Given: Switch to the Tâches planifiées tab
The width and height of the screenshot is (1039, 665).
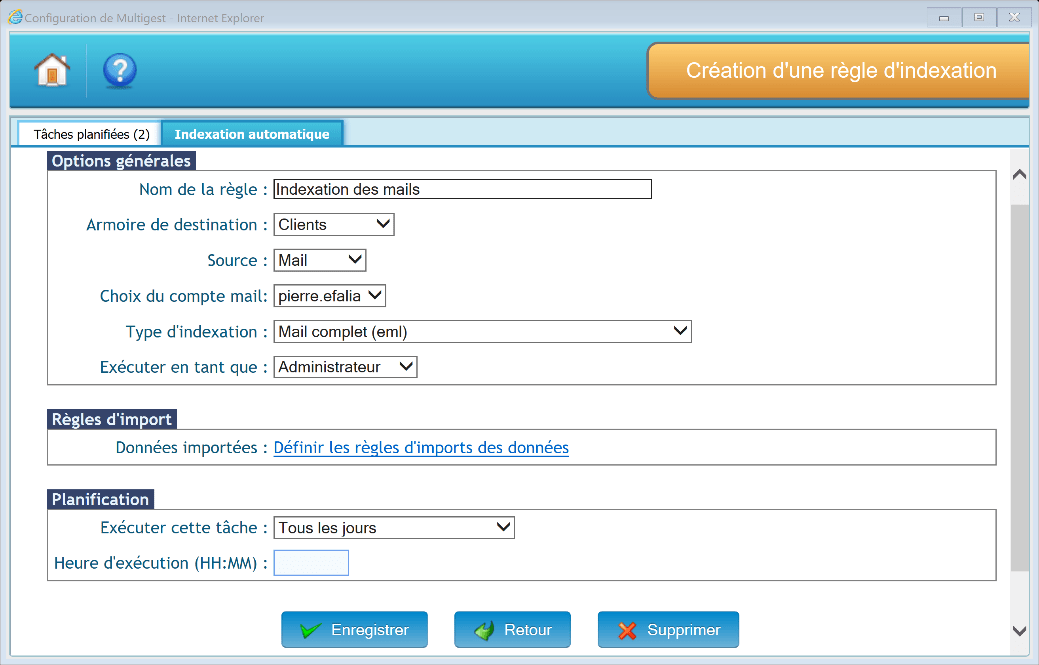Looking at the screenshot, I should (x=91, y=134).
